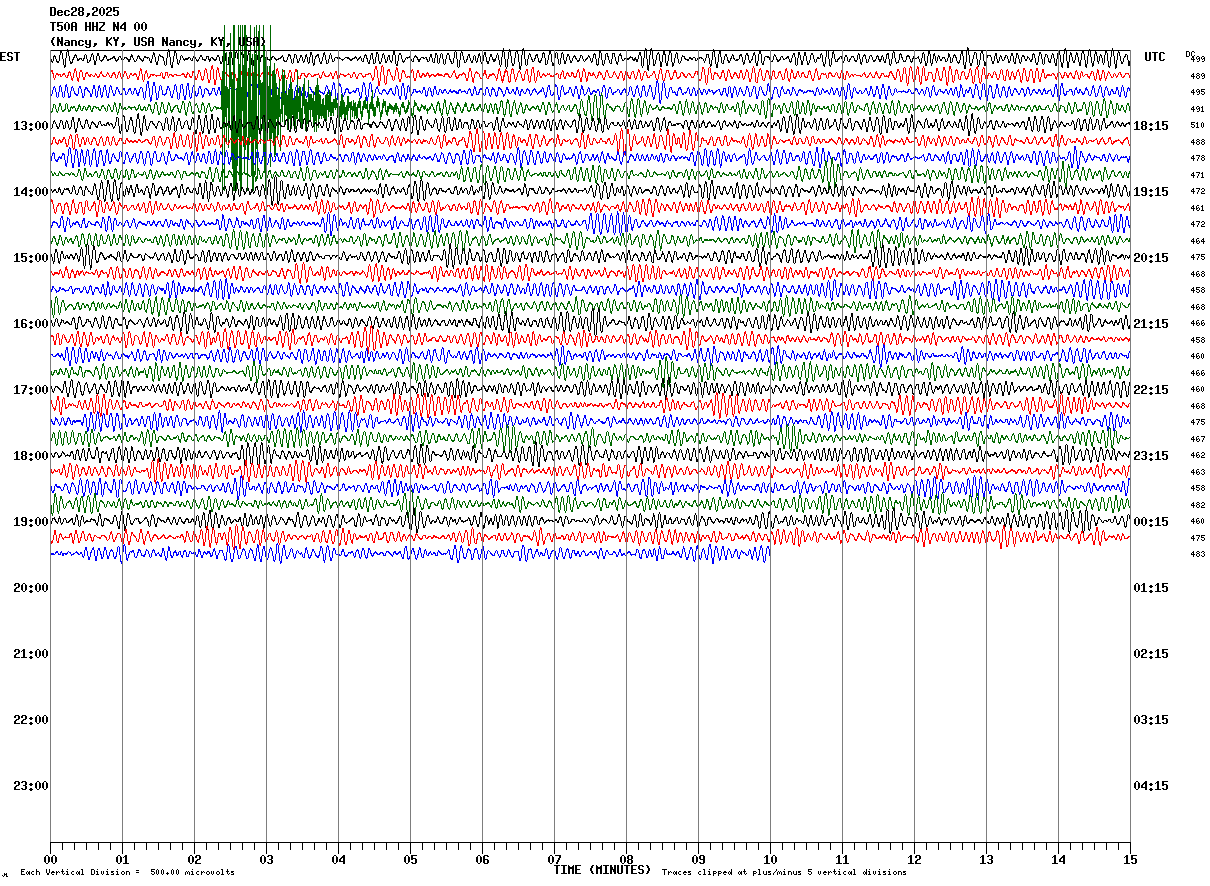Click the UTC timezone label
1210x886 pixels.
tap(1155, 57)
